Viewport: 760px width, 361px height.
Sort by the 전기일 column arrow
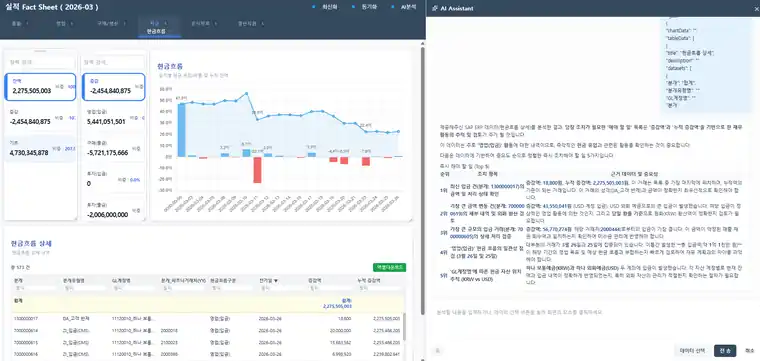coord(276,280)
